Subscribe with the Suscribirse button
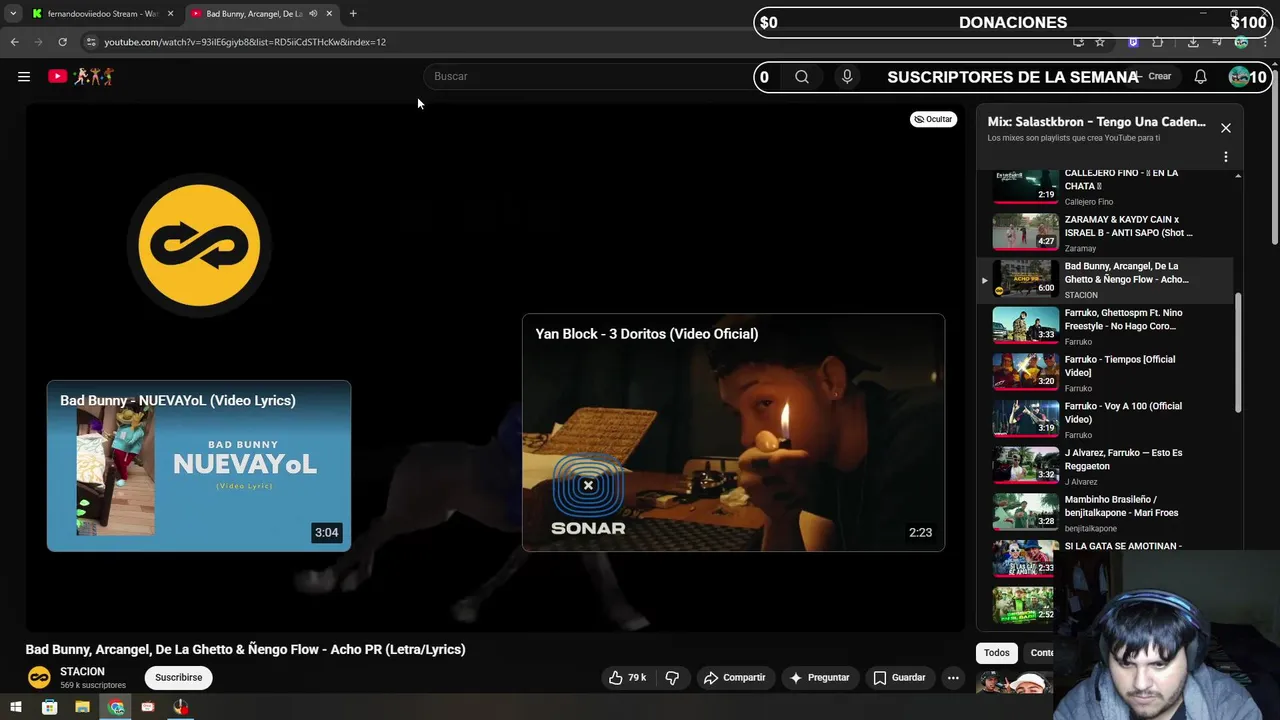 click(x=179, y=678)
